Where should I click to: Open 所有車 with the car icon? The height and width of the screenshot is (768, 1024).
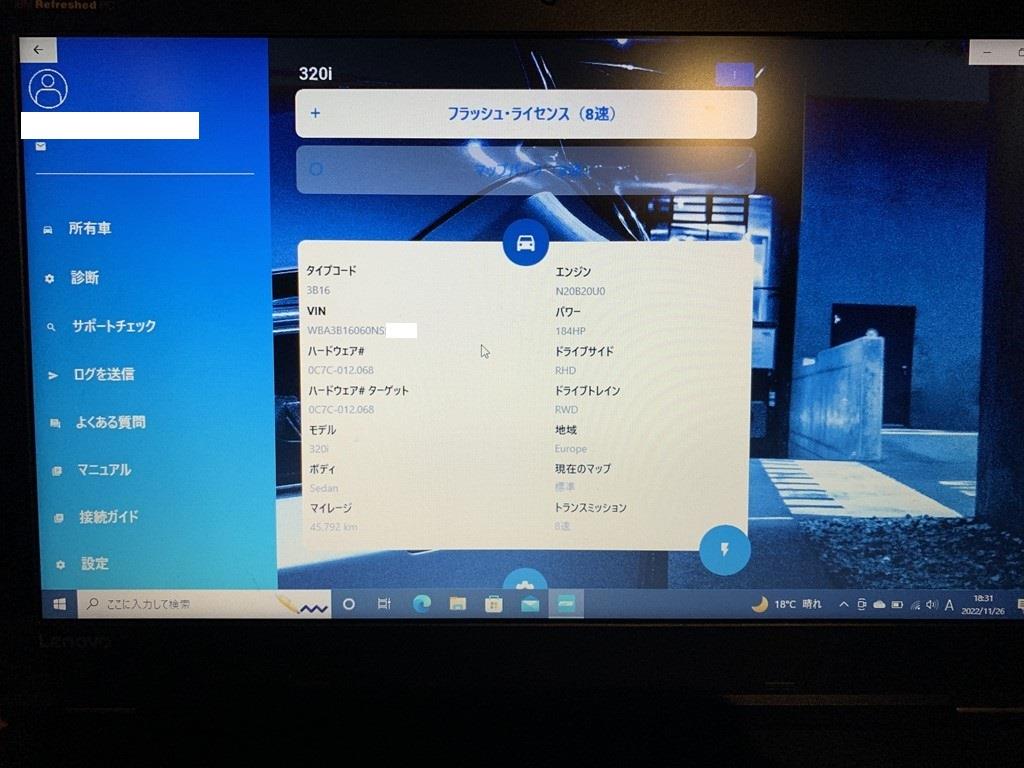tap(77, 229)
